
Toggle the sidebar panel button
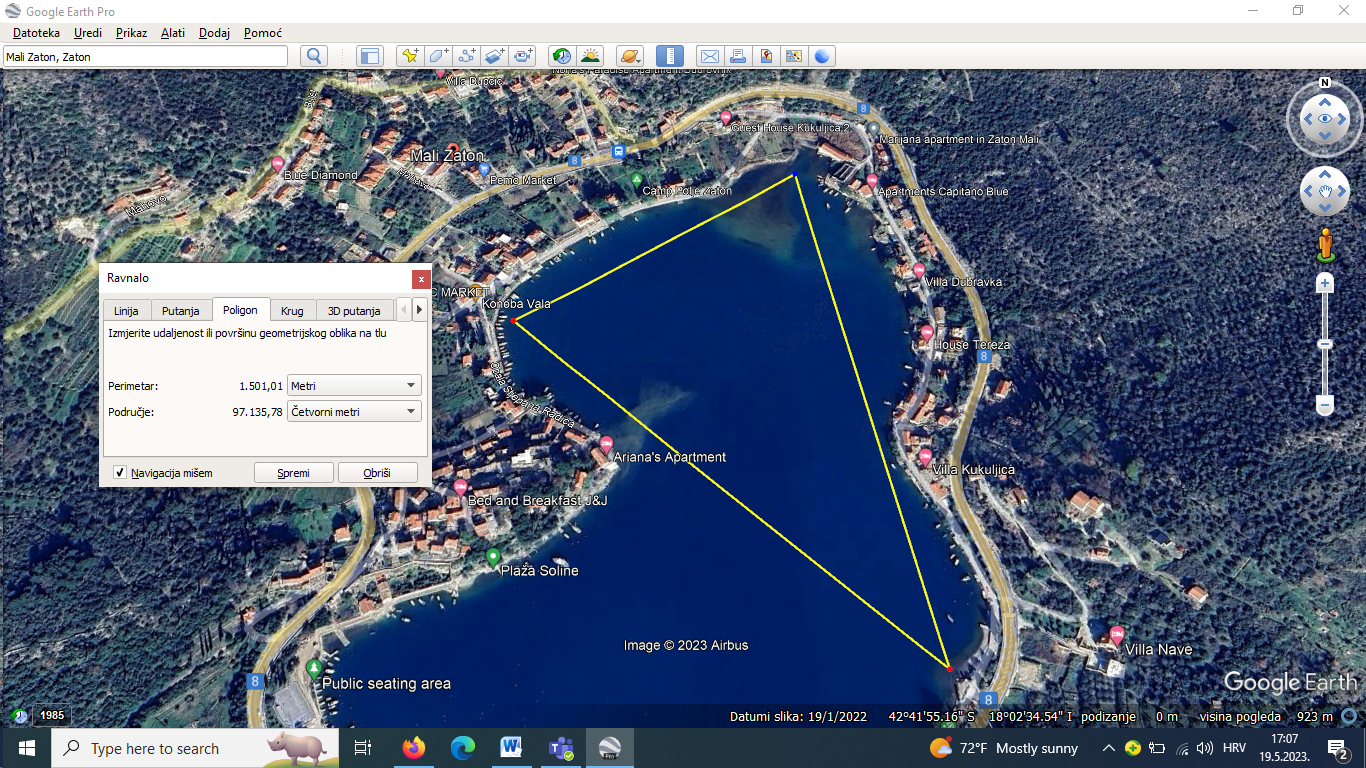pos(370,57)
